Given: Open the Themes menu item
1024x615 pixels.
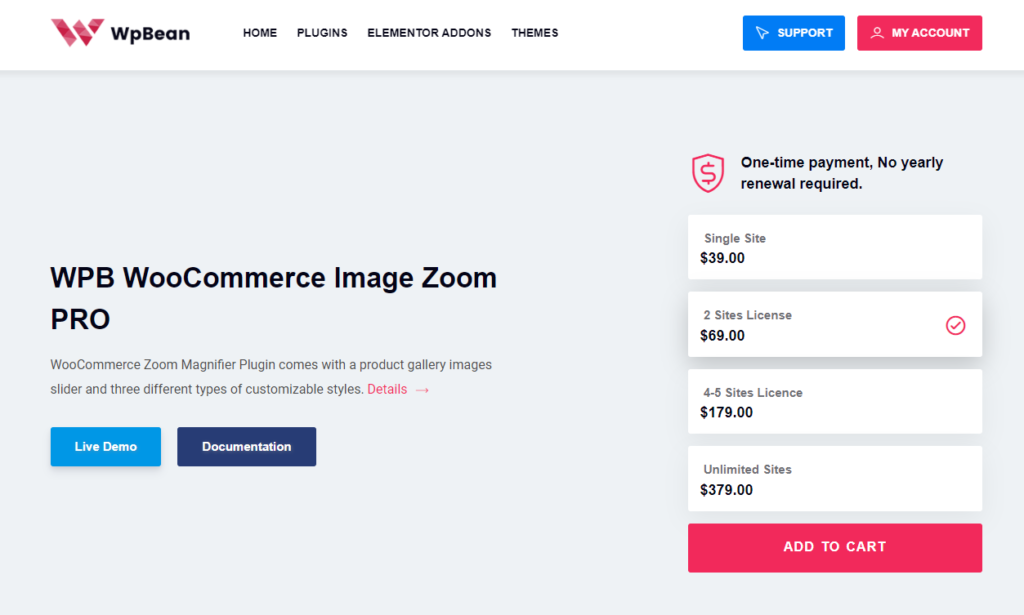Looking at the screenshot, I should pyautogui.click(x=535, y=33).
